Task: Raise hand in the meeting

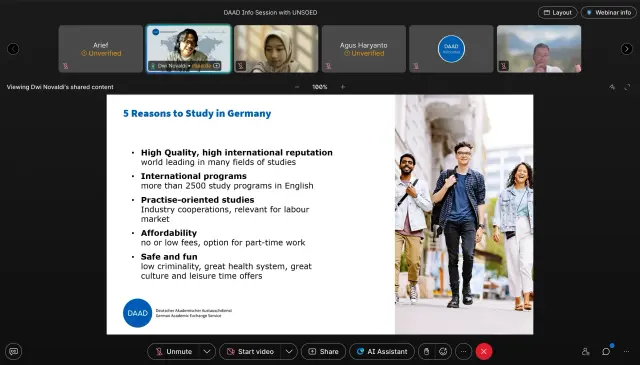Action: pyautogui.click(x=427, y=352)
